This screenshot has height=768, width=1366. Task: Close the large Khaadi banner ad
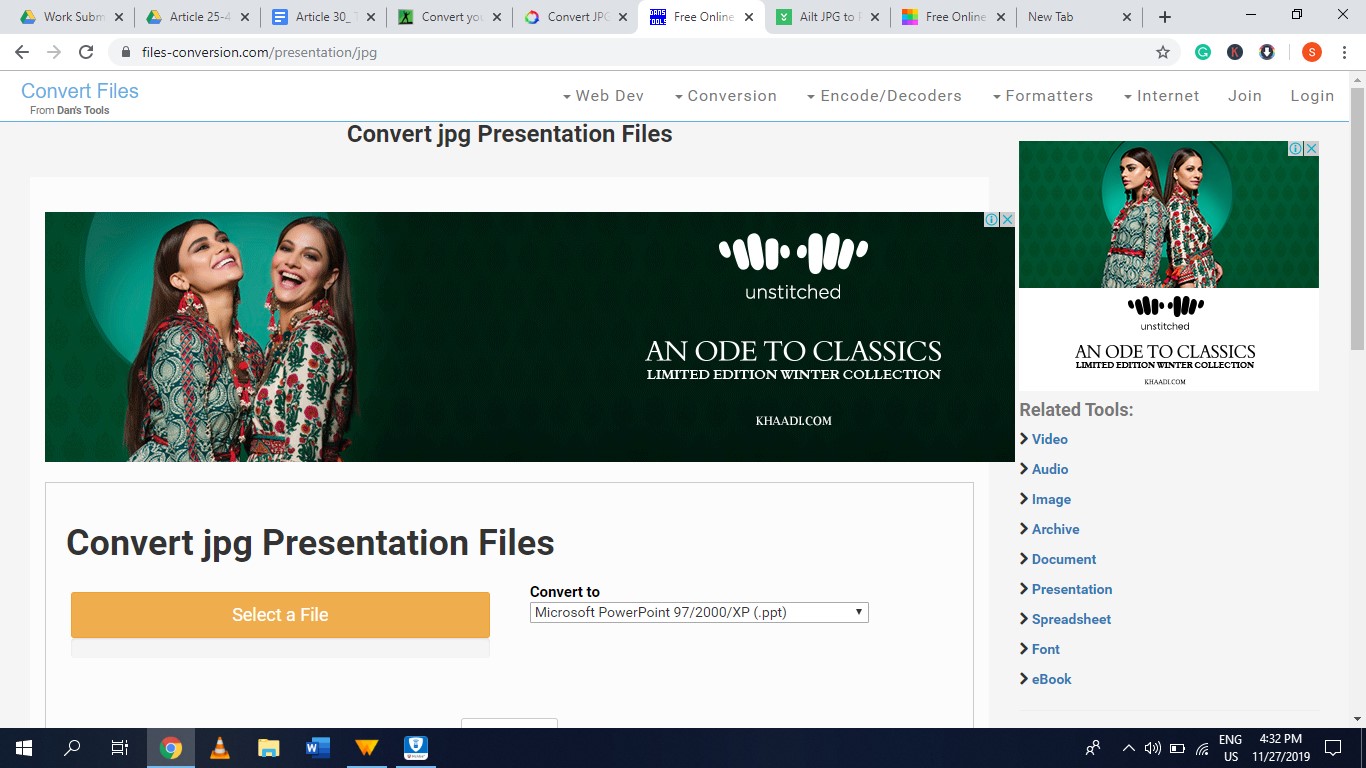click(1008, 219)
